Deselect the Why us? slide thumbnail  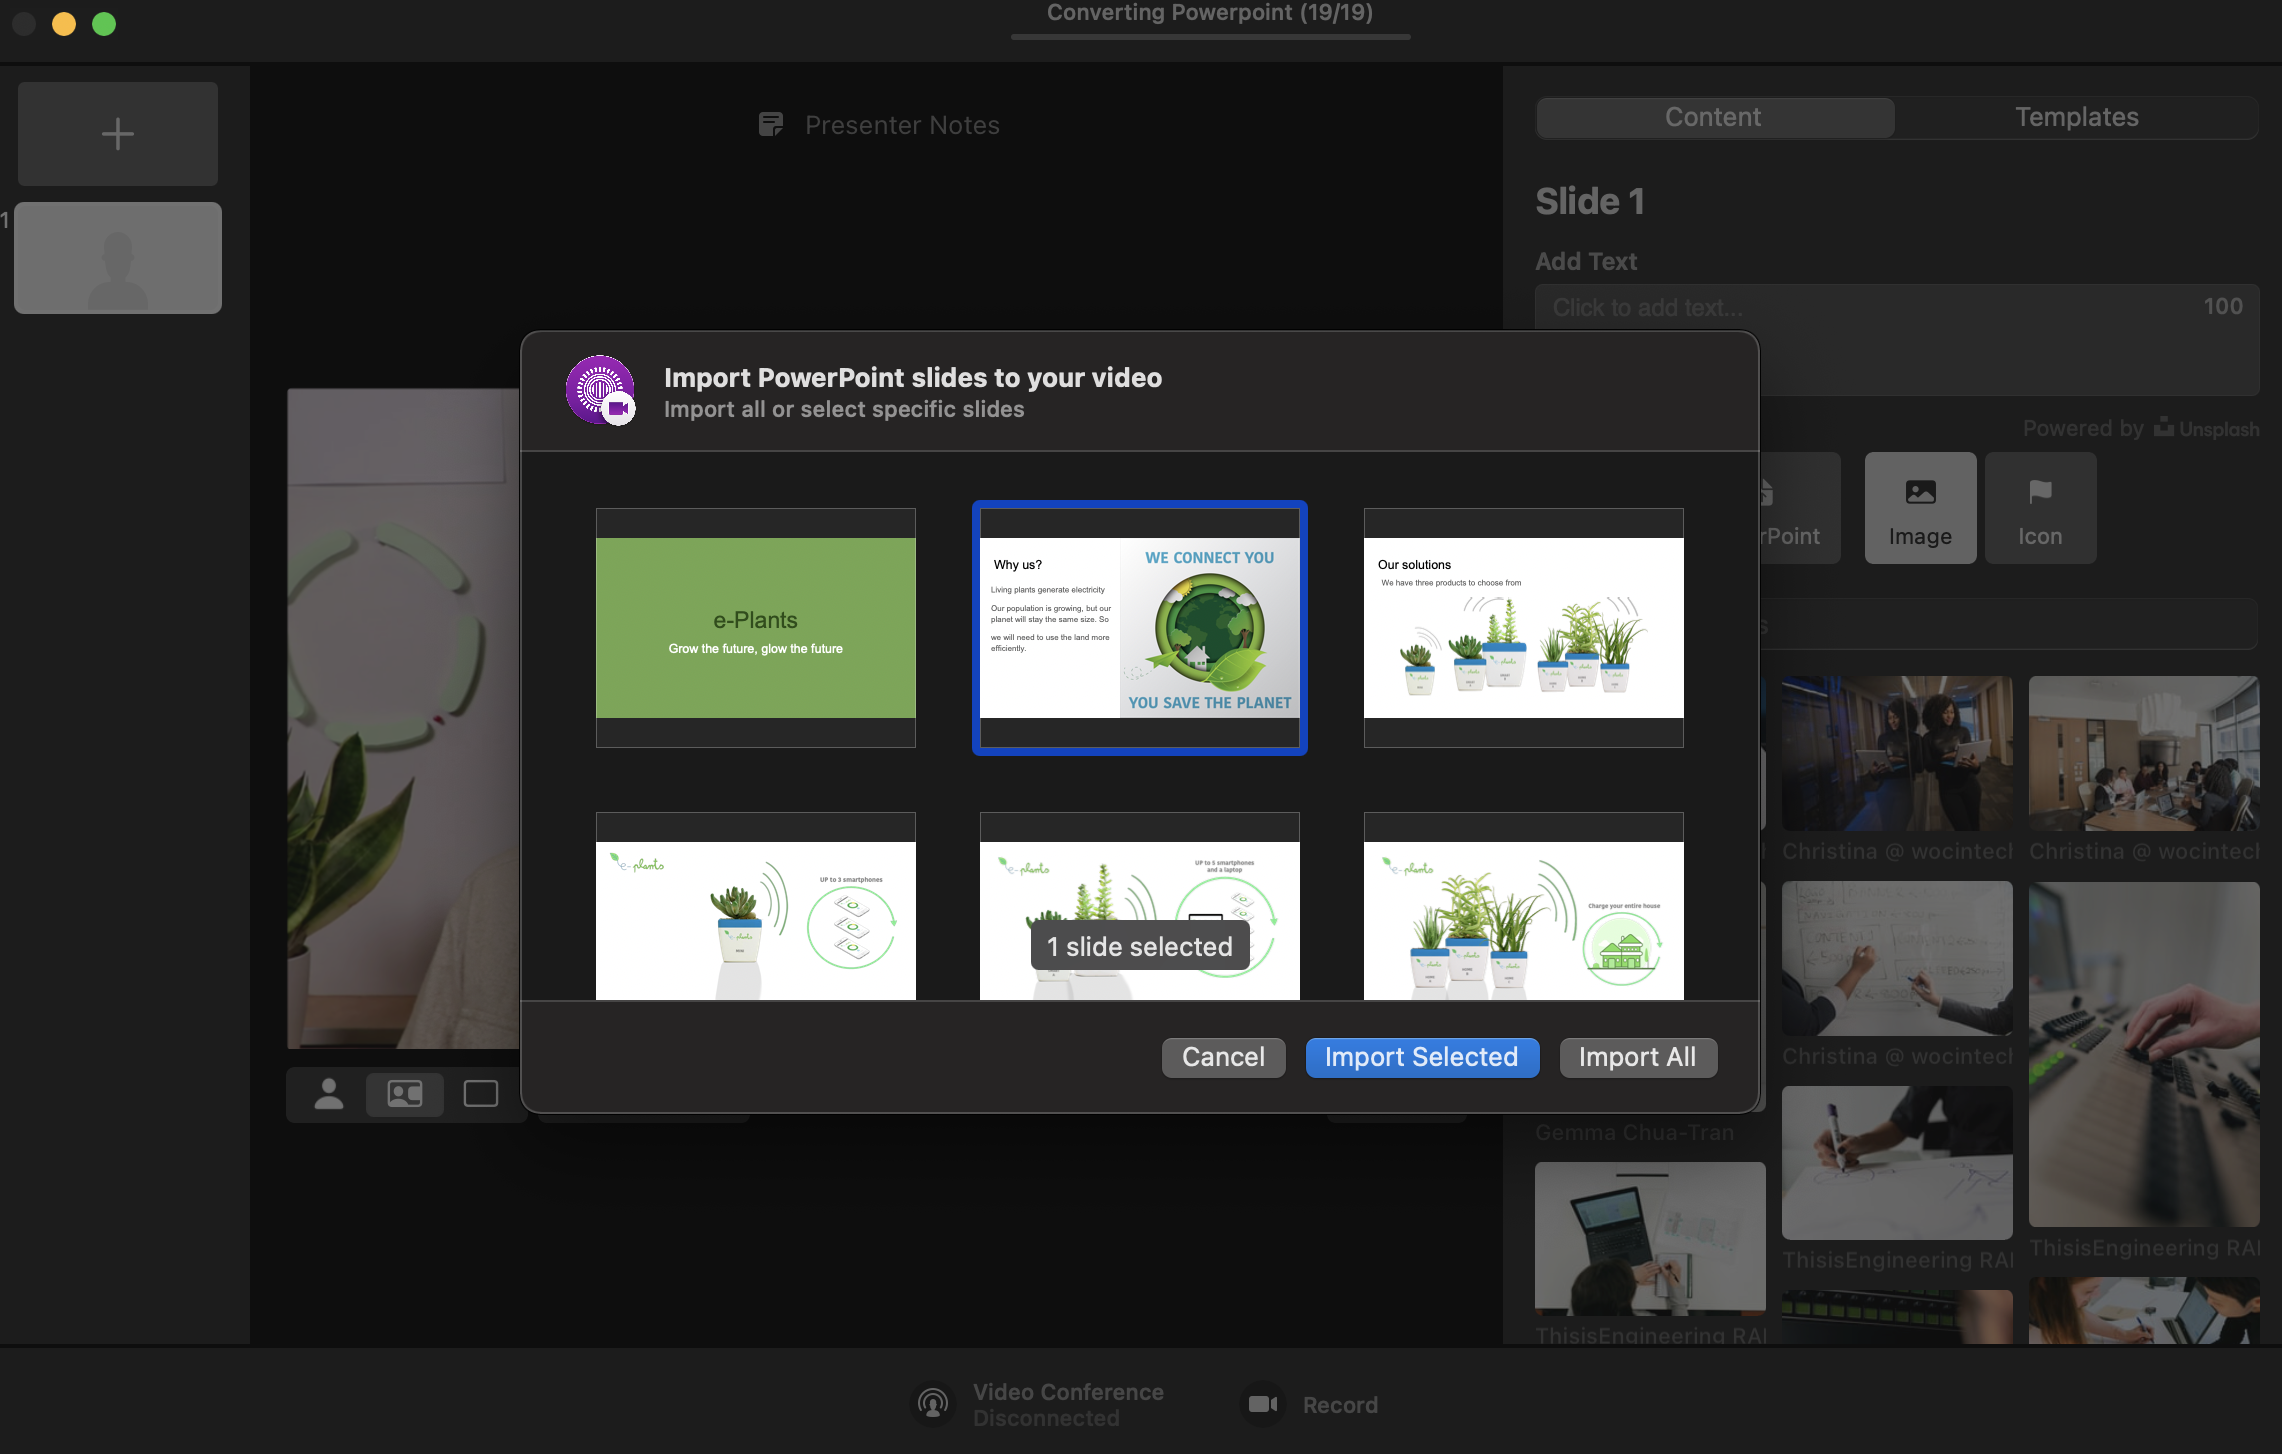1140,628
